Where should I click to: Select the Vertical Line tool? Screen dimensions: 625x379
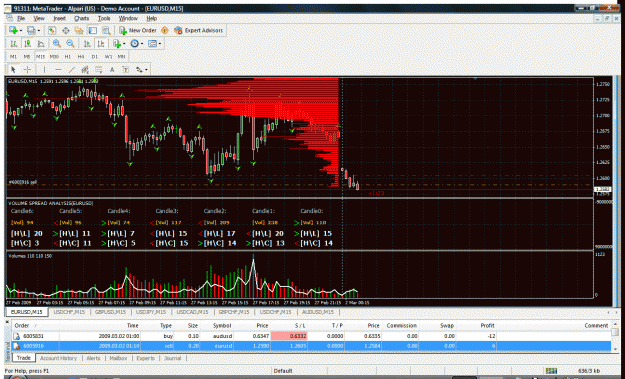click(44, 70)
